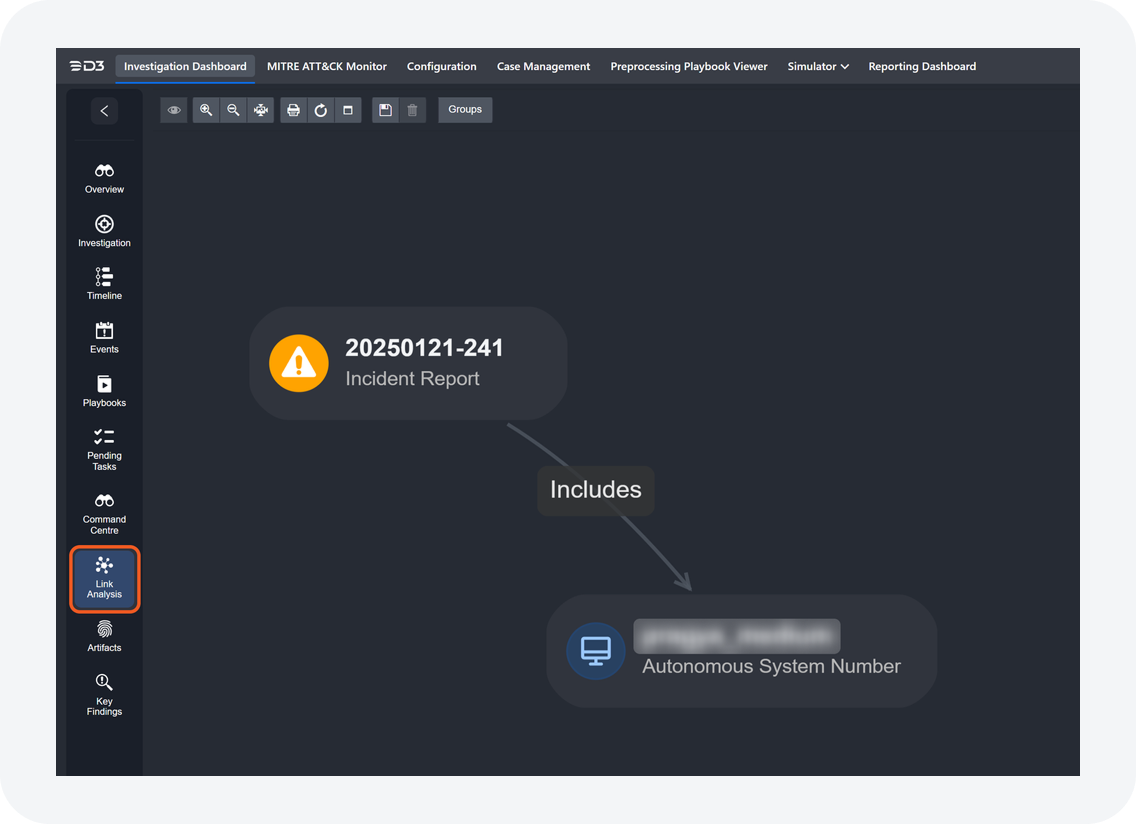Click the trash delete icon
The width and height of the screenshot is (1136, 824).
pos(412,110)
